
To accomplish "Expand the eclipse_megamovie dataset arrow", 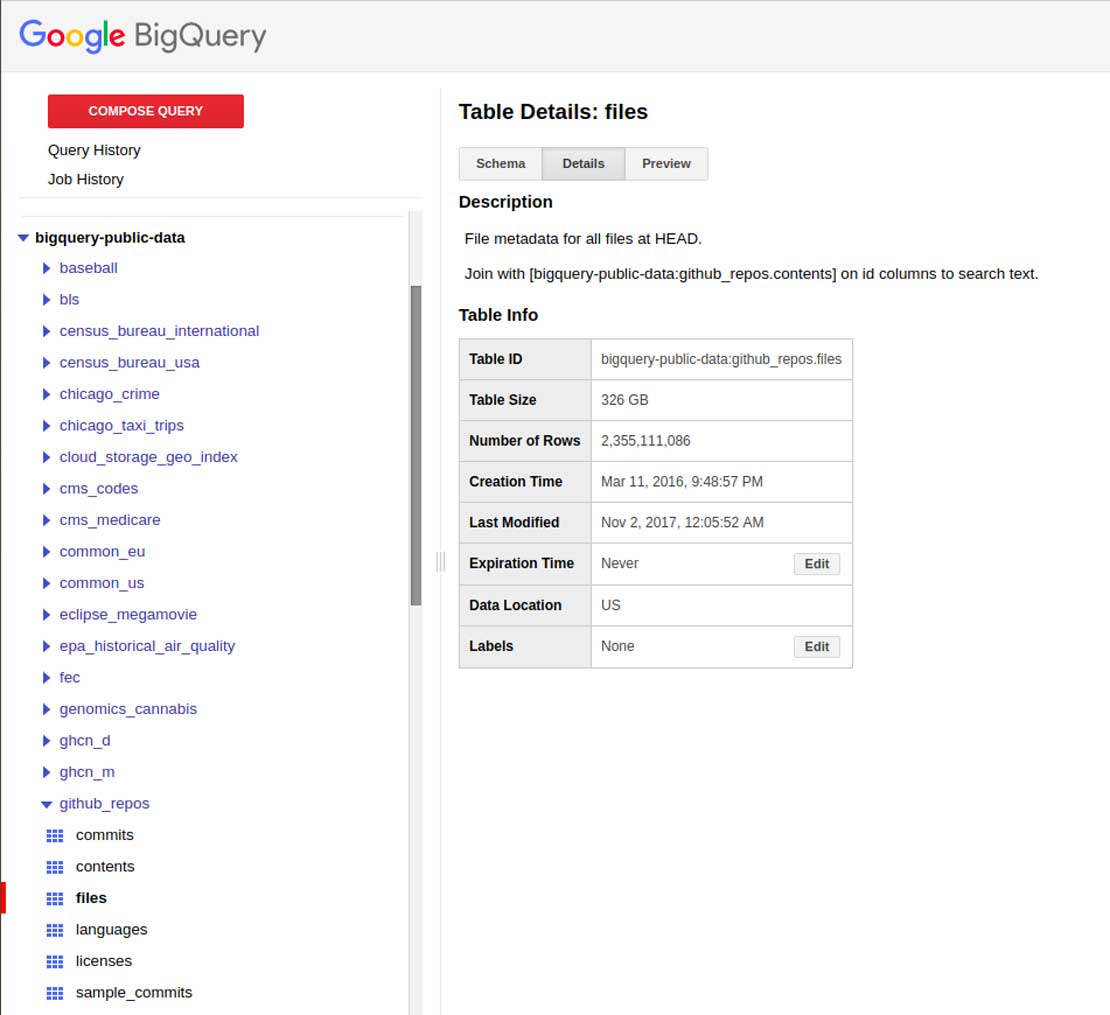I will point(47,614).
